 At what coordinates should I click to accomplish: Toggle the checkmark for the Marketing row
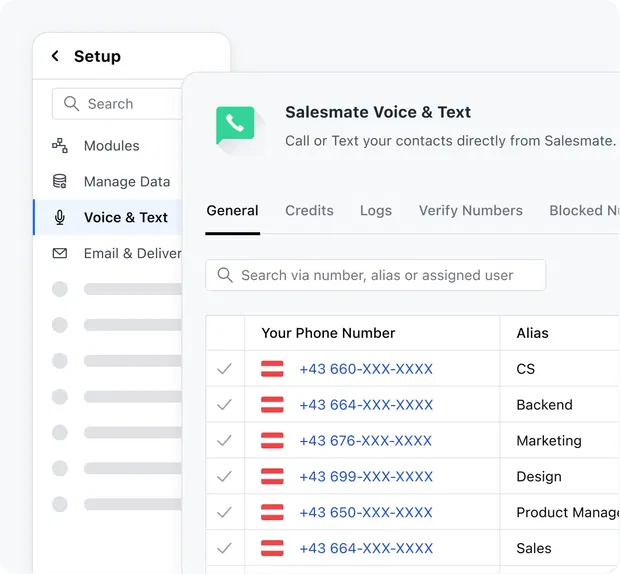[x=224, y=440]
